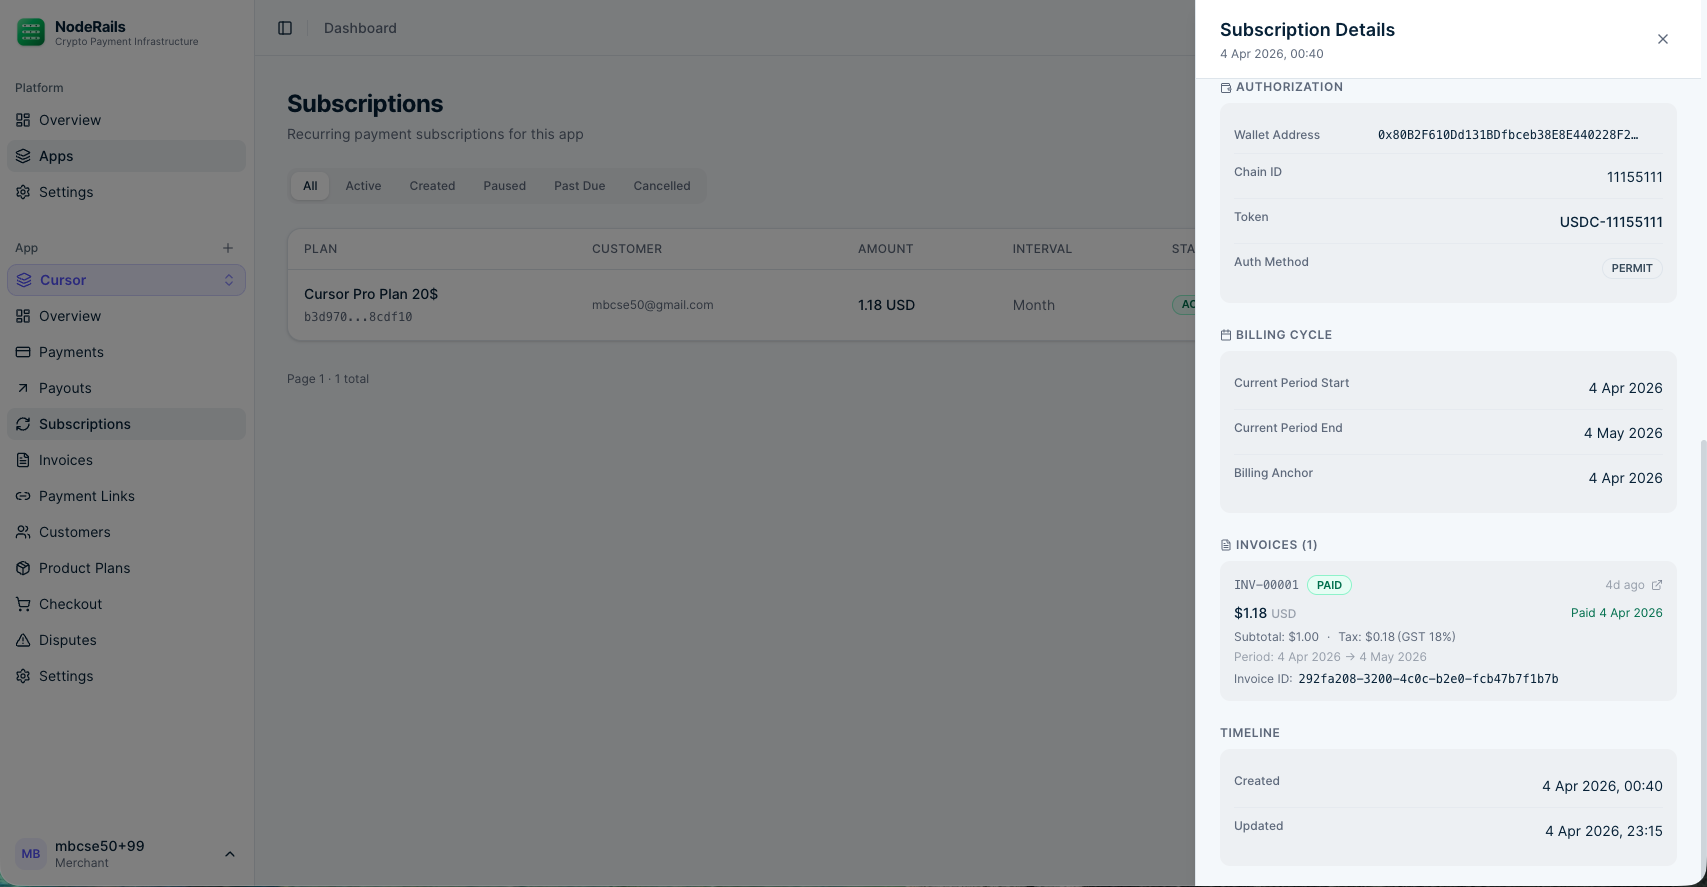Click the INTERVAL column header

point(1042,249)
